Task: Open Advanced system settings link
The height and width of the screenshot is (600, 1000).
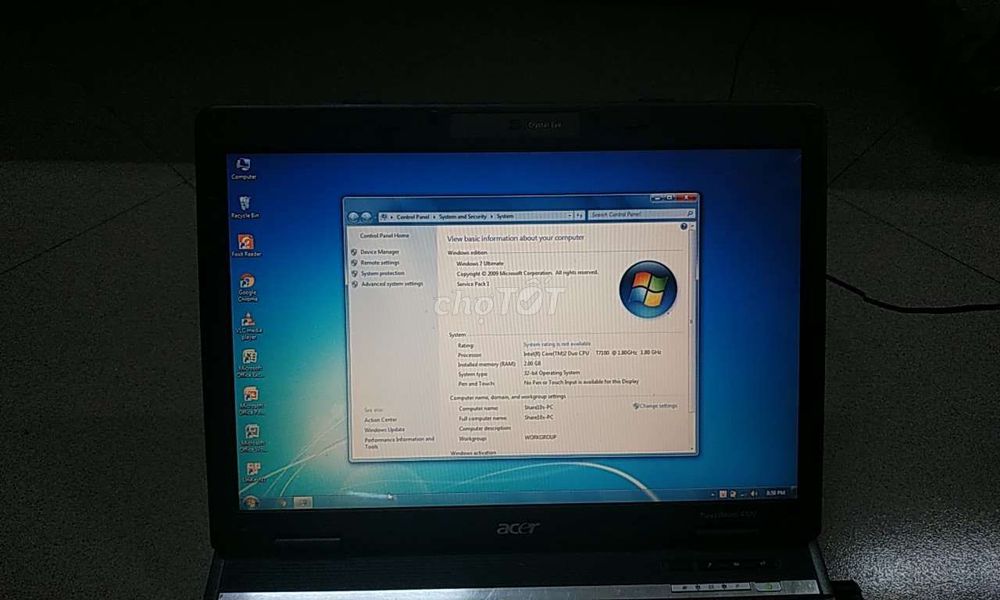Action: pyautogui.click(x=392, y=284)
